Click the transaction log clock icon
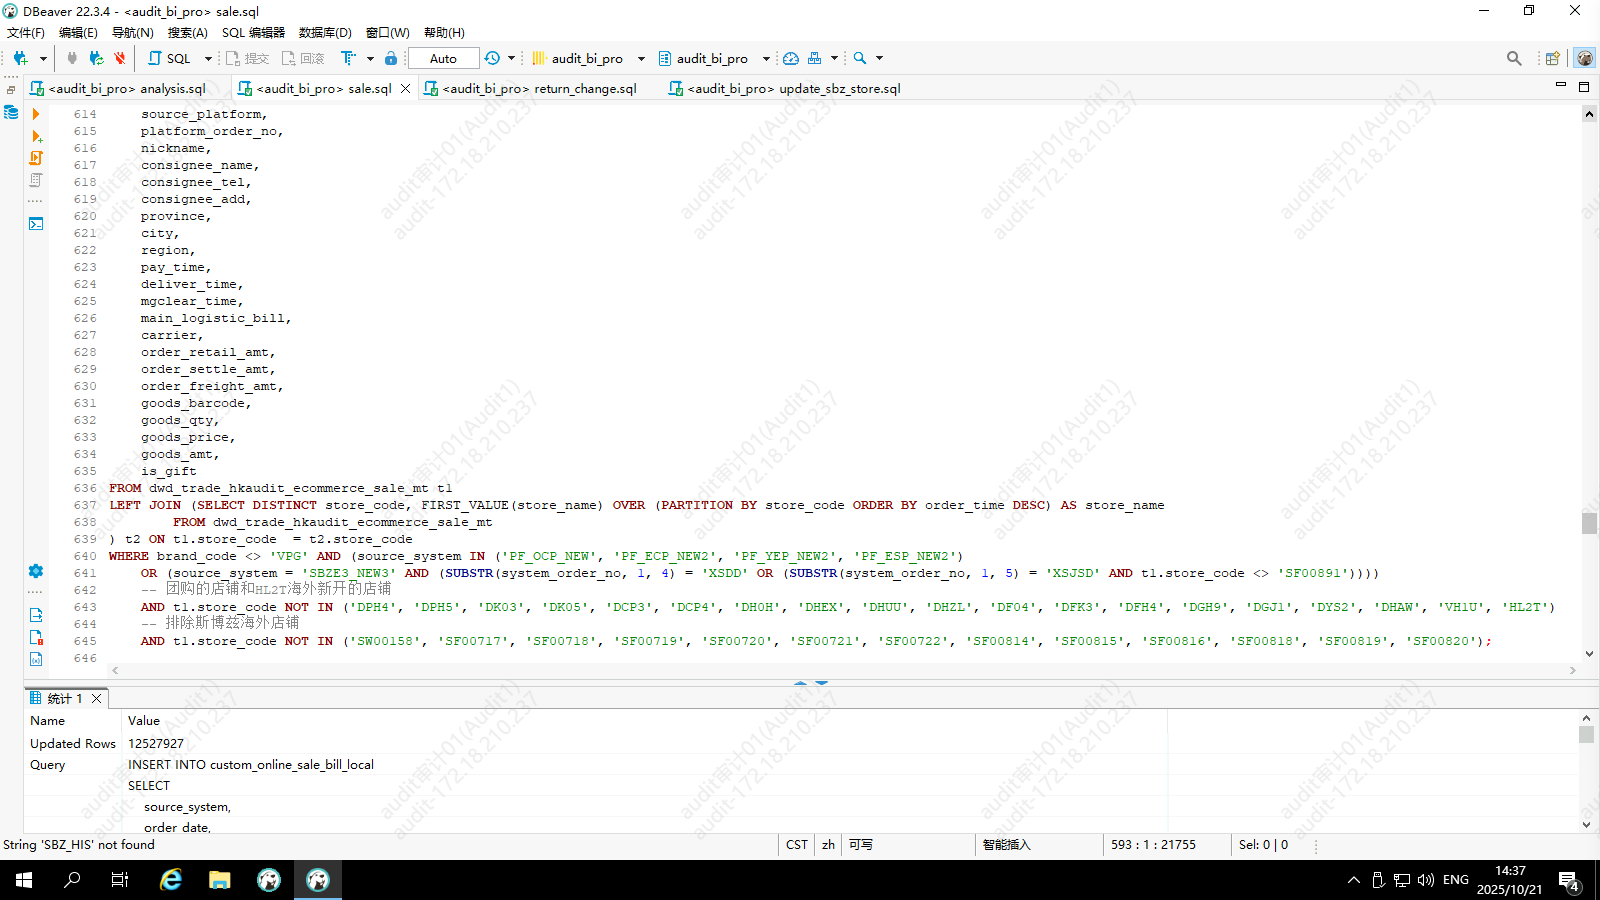This screenshot has width=1600, height=900. tap(492, 59)
